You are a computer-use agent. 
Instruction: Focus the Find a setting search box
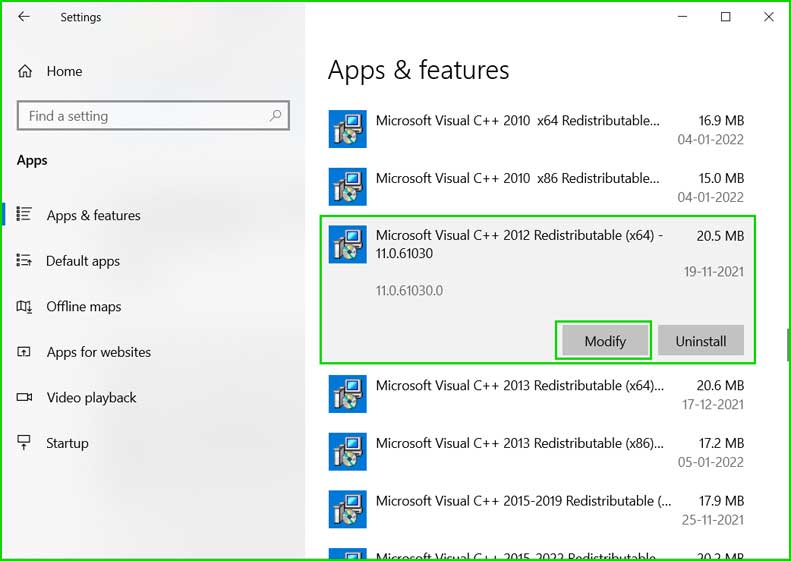(x=153, y=116)
